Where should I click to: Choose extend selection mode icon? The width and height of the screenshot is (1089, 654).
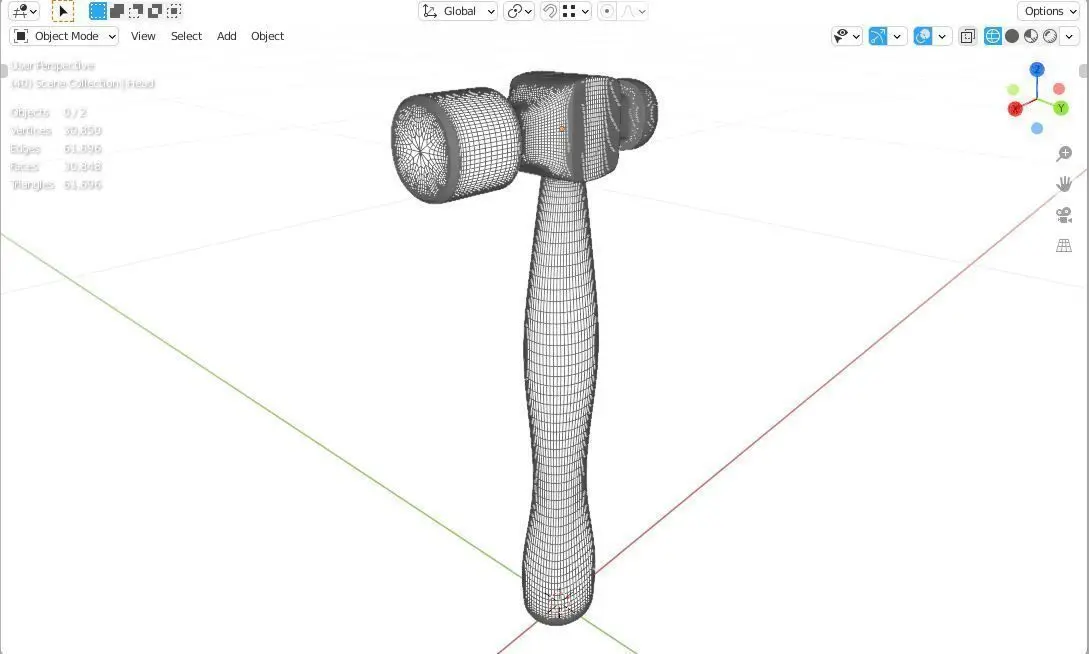click(117, 11)
